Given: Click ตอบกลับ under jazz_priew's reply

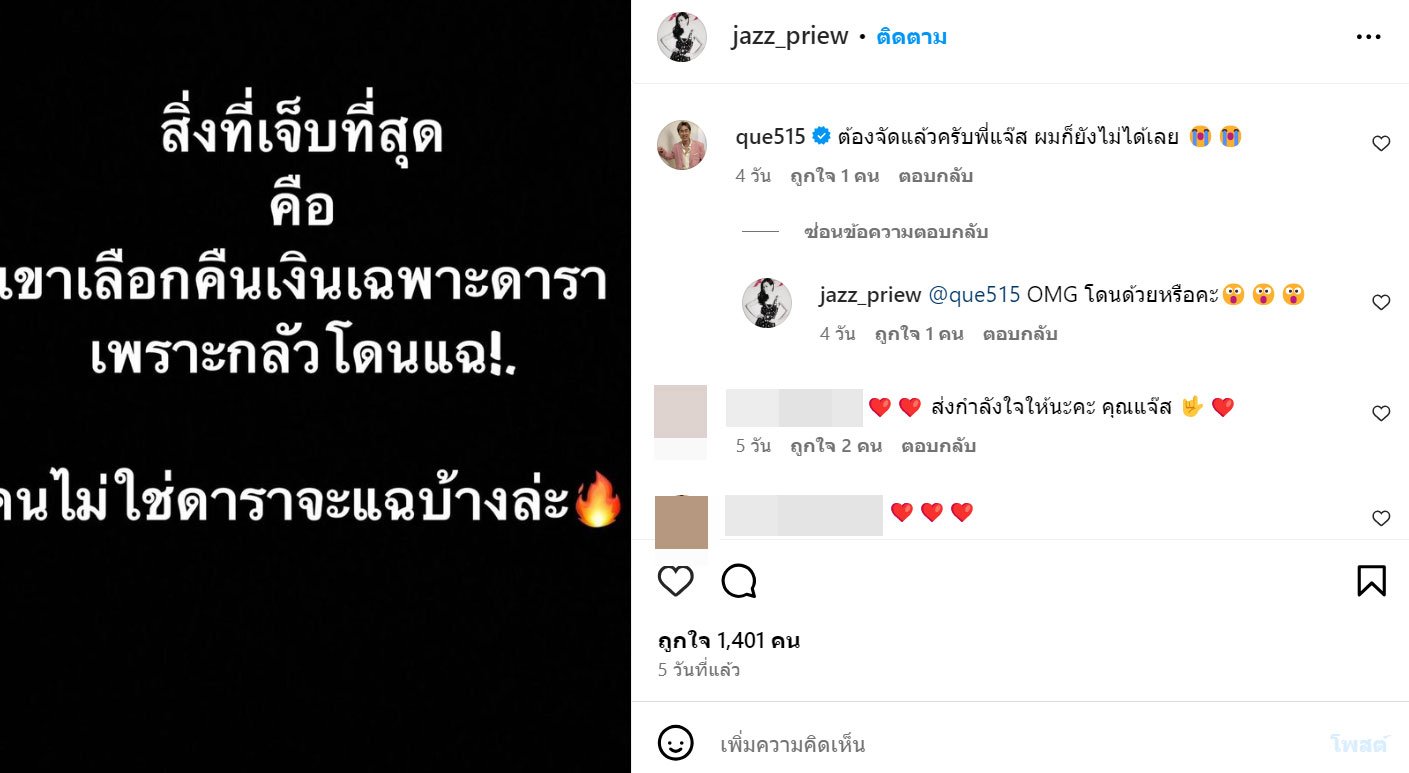Looking at the screenshot, I should click(x=1020, y=334).
